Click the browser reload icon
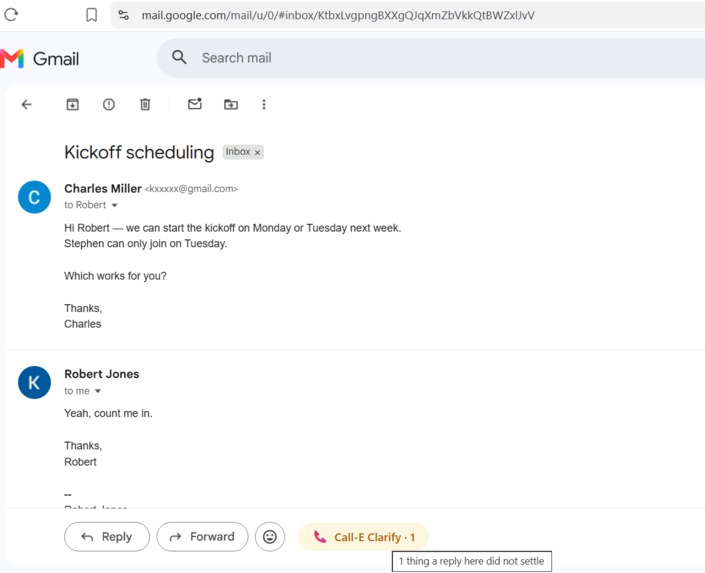Screen dimensions: 705x573 pyautogui.click(x=11, y=15)
